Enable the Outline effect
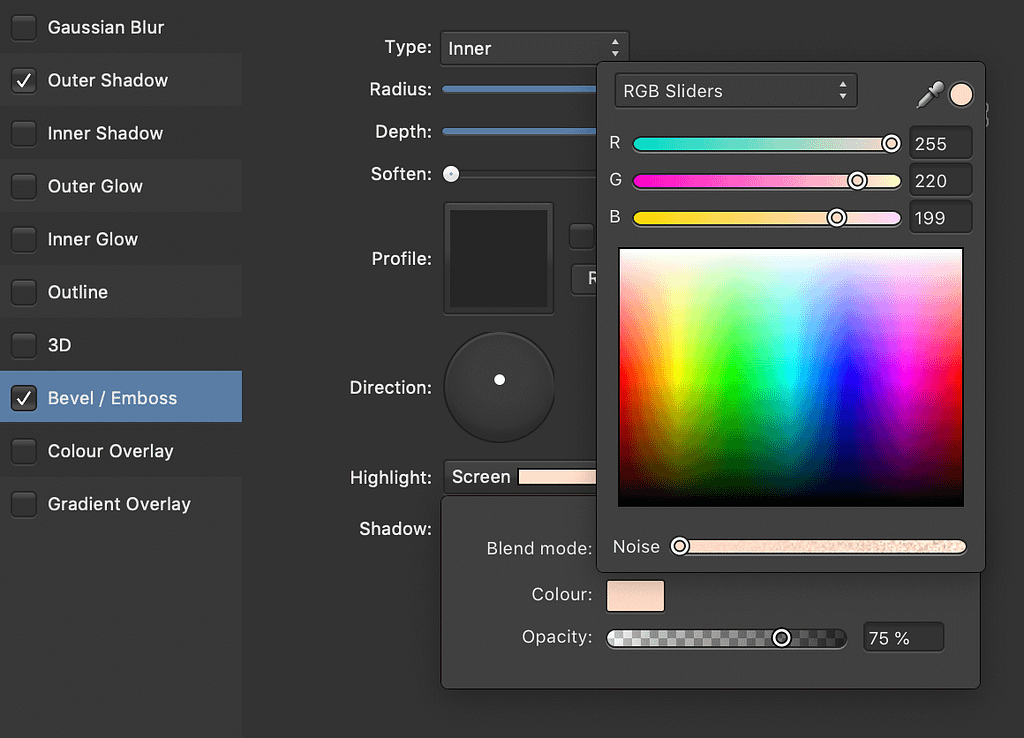 [x=24, y=292]
